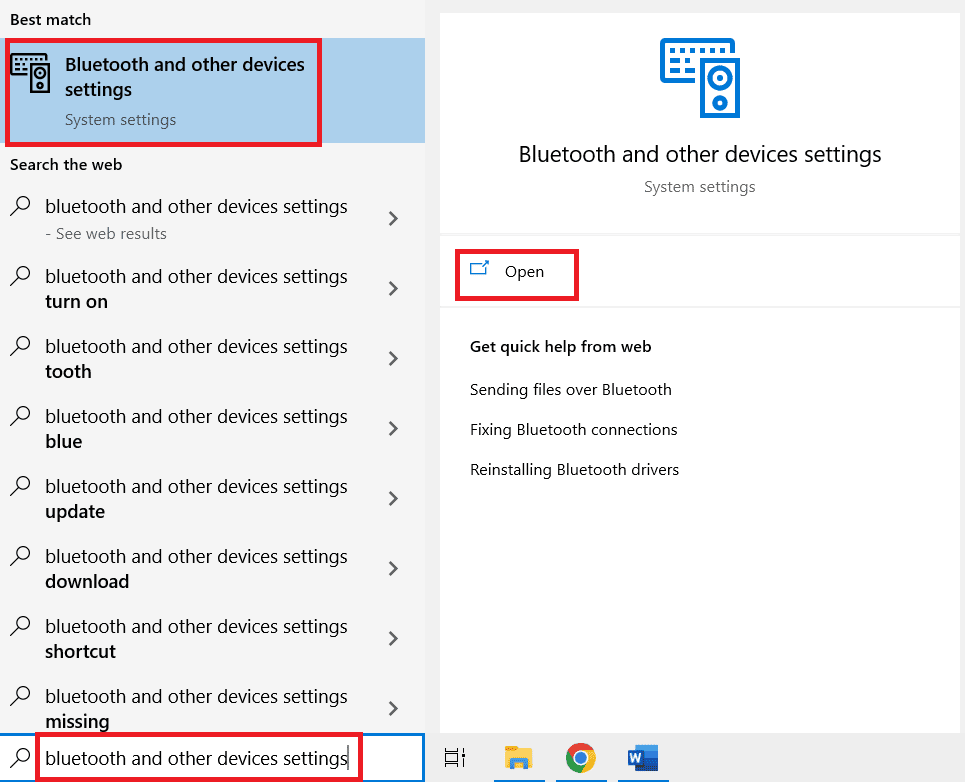Click the magnifier icon in the taskbar search box
The height and width of the screenshot is (782, 965).
coord(20,757)
